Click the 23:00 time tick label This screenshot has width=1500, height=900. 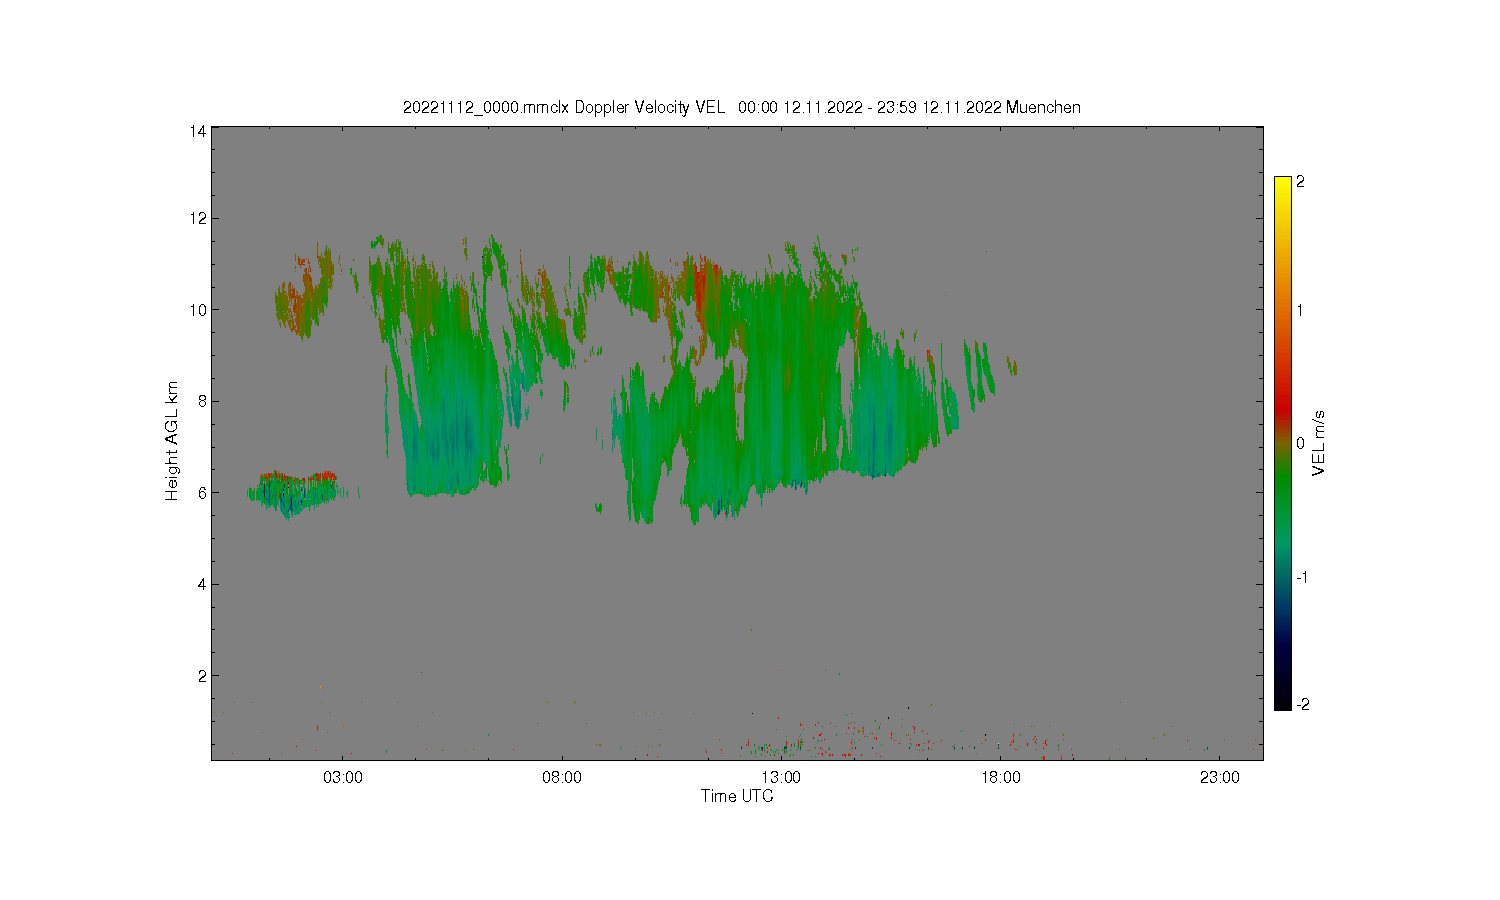(x=1219, y=778)
